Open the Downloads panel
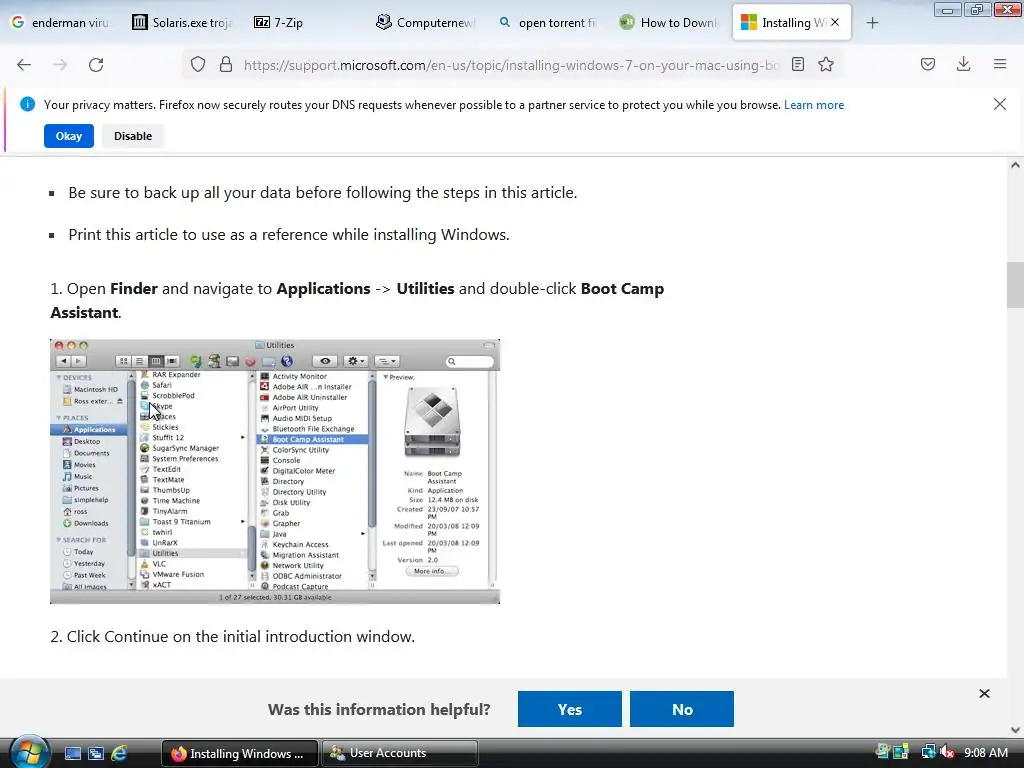1024x768 pixels. [963, 65]
